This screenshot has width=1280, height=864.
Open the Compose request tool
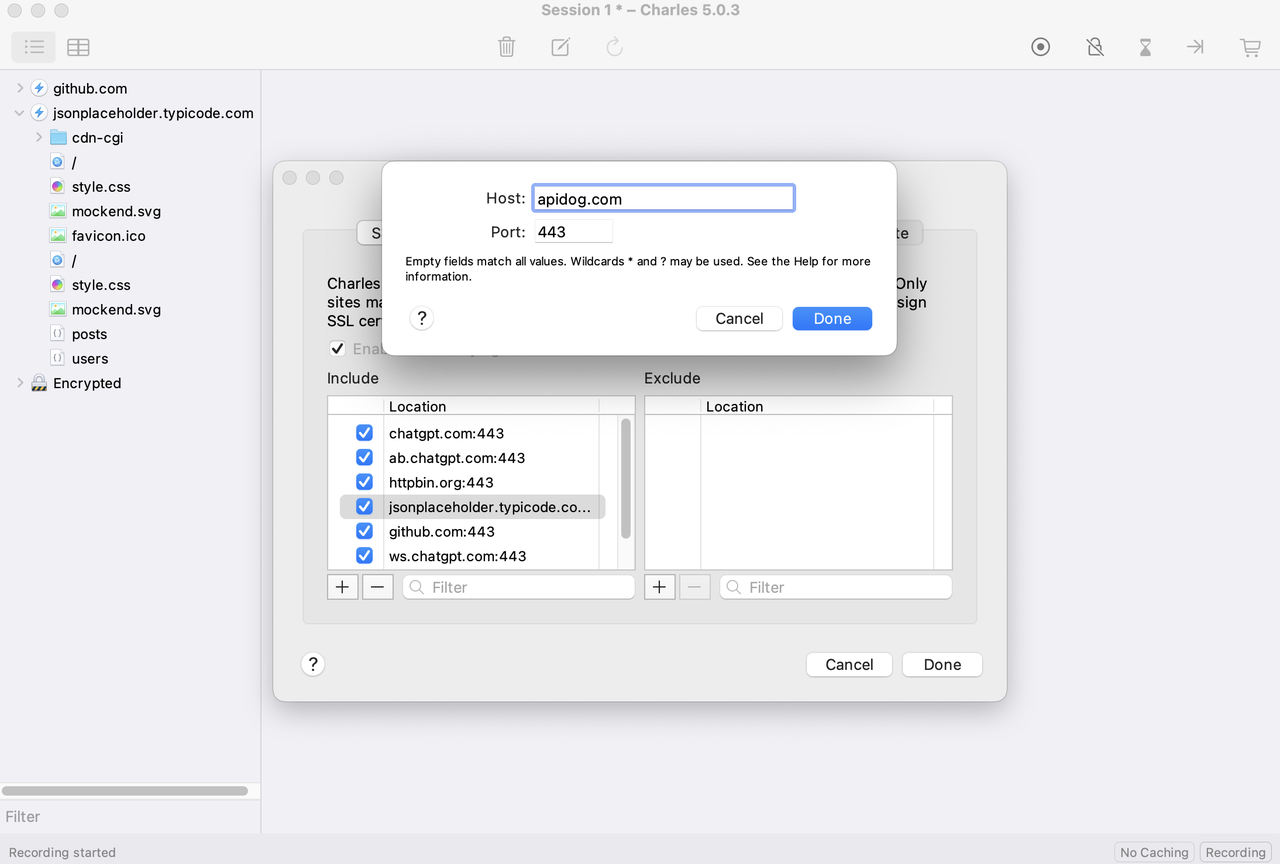(560, 47)
